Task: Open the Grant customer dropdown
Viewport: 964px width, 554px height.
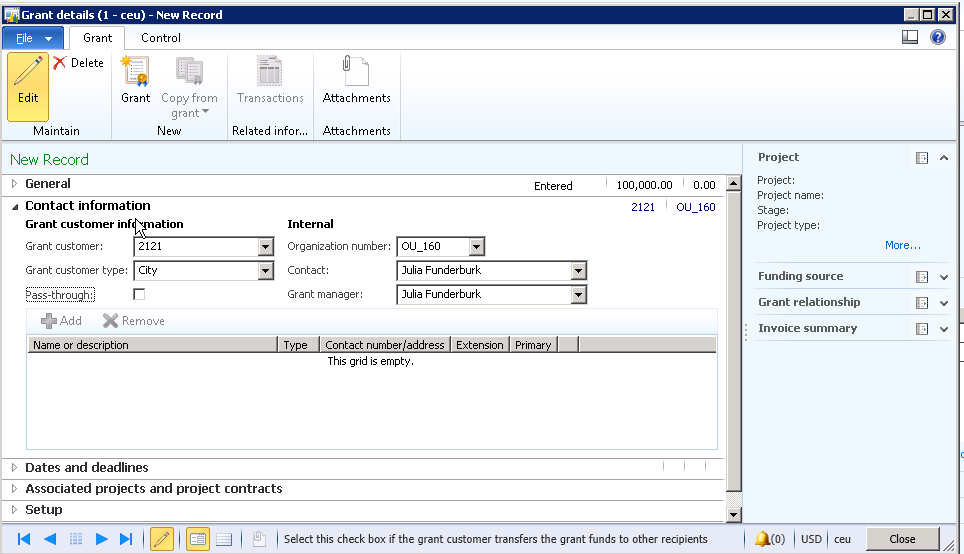Action: coord(265,247)
